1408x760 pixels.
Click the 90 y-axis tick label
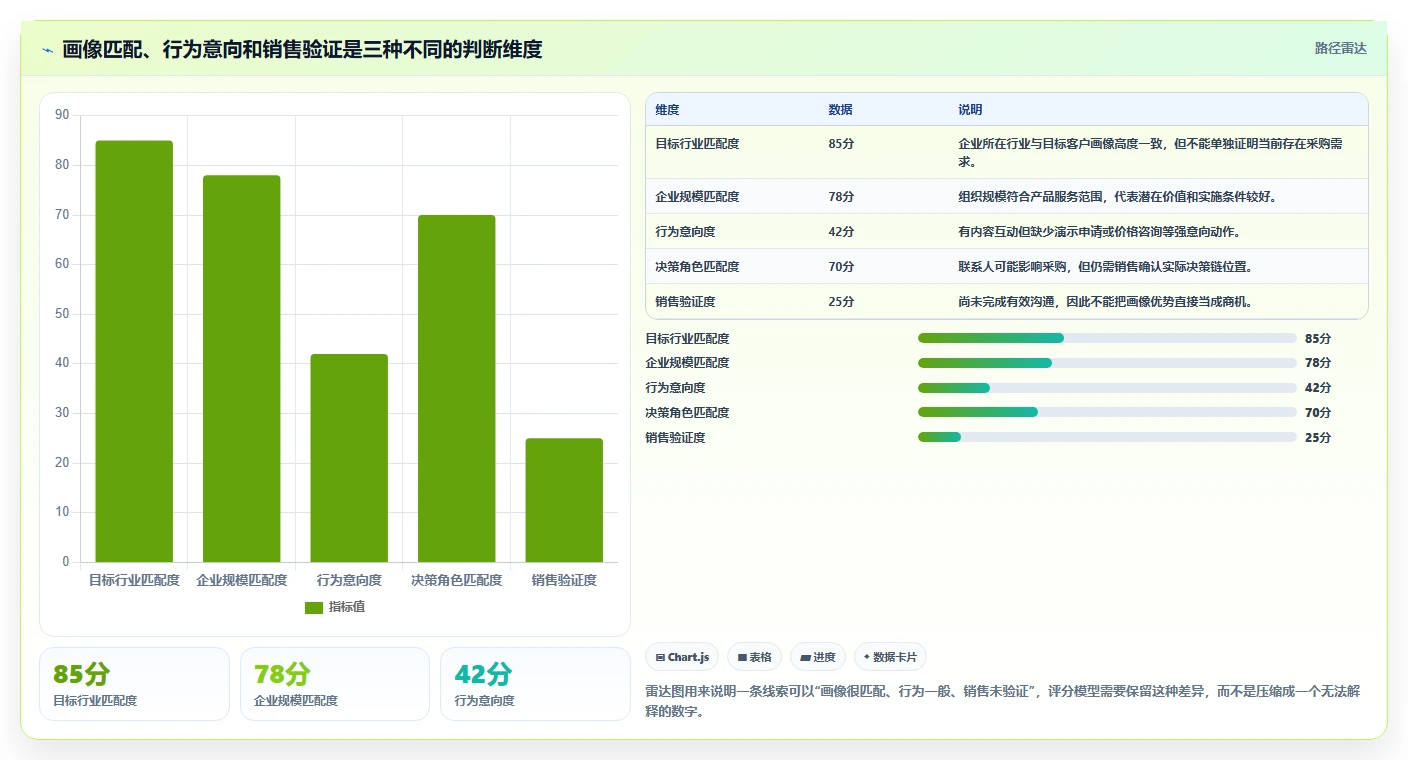click(x=62, y=115)
